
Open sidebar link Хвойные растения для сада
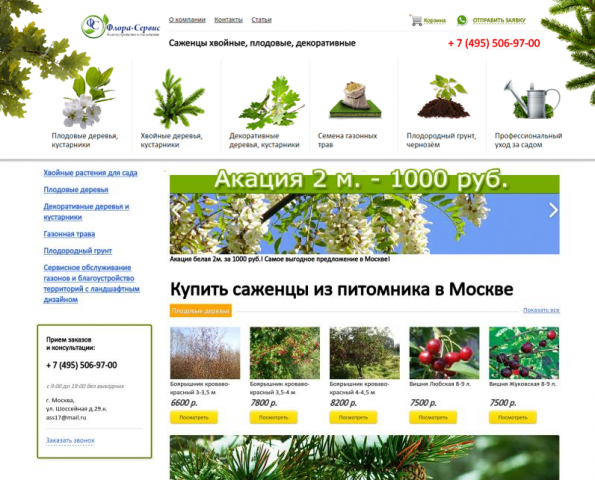[90, 173]
